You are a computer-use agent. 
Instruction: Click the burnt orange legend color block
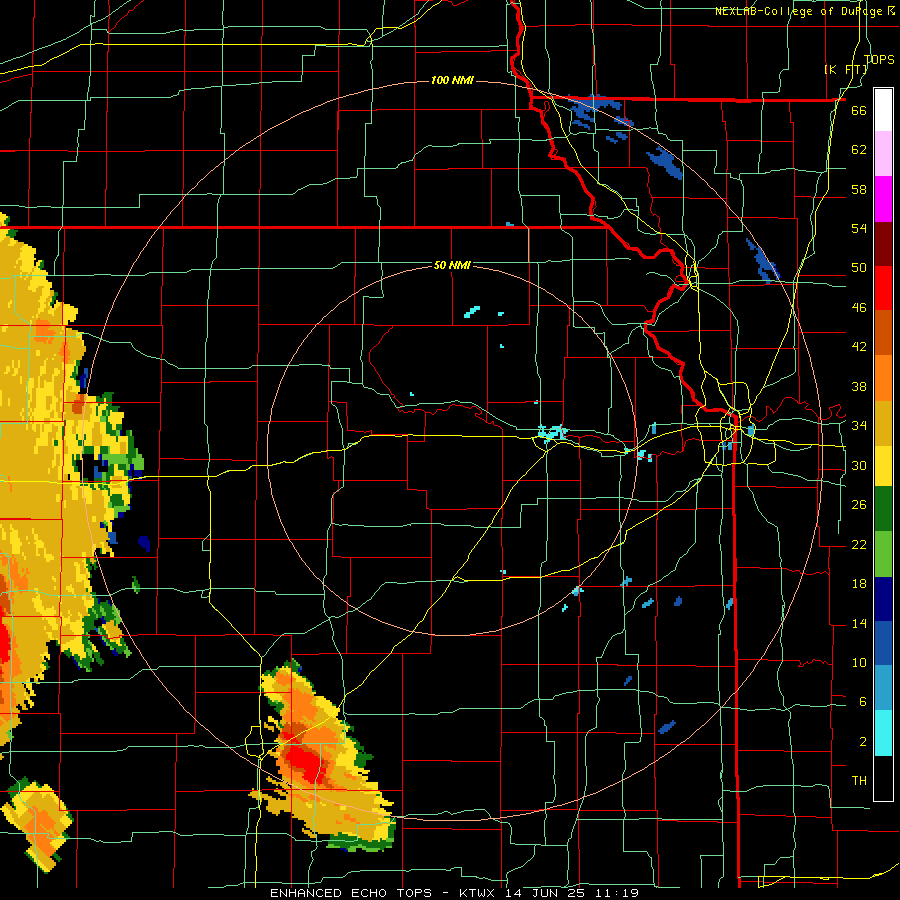(883, 332)
